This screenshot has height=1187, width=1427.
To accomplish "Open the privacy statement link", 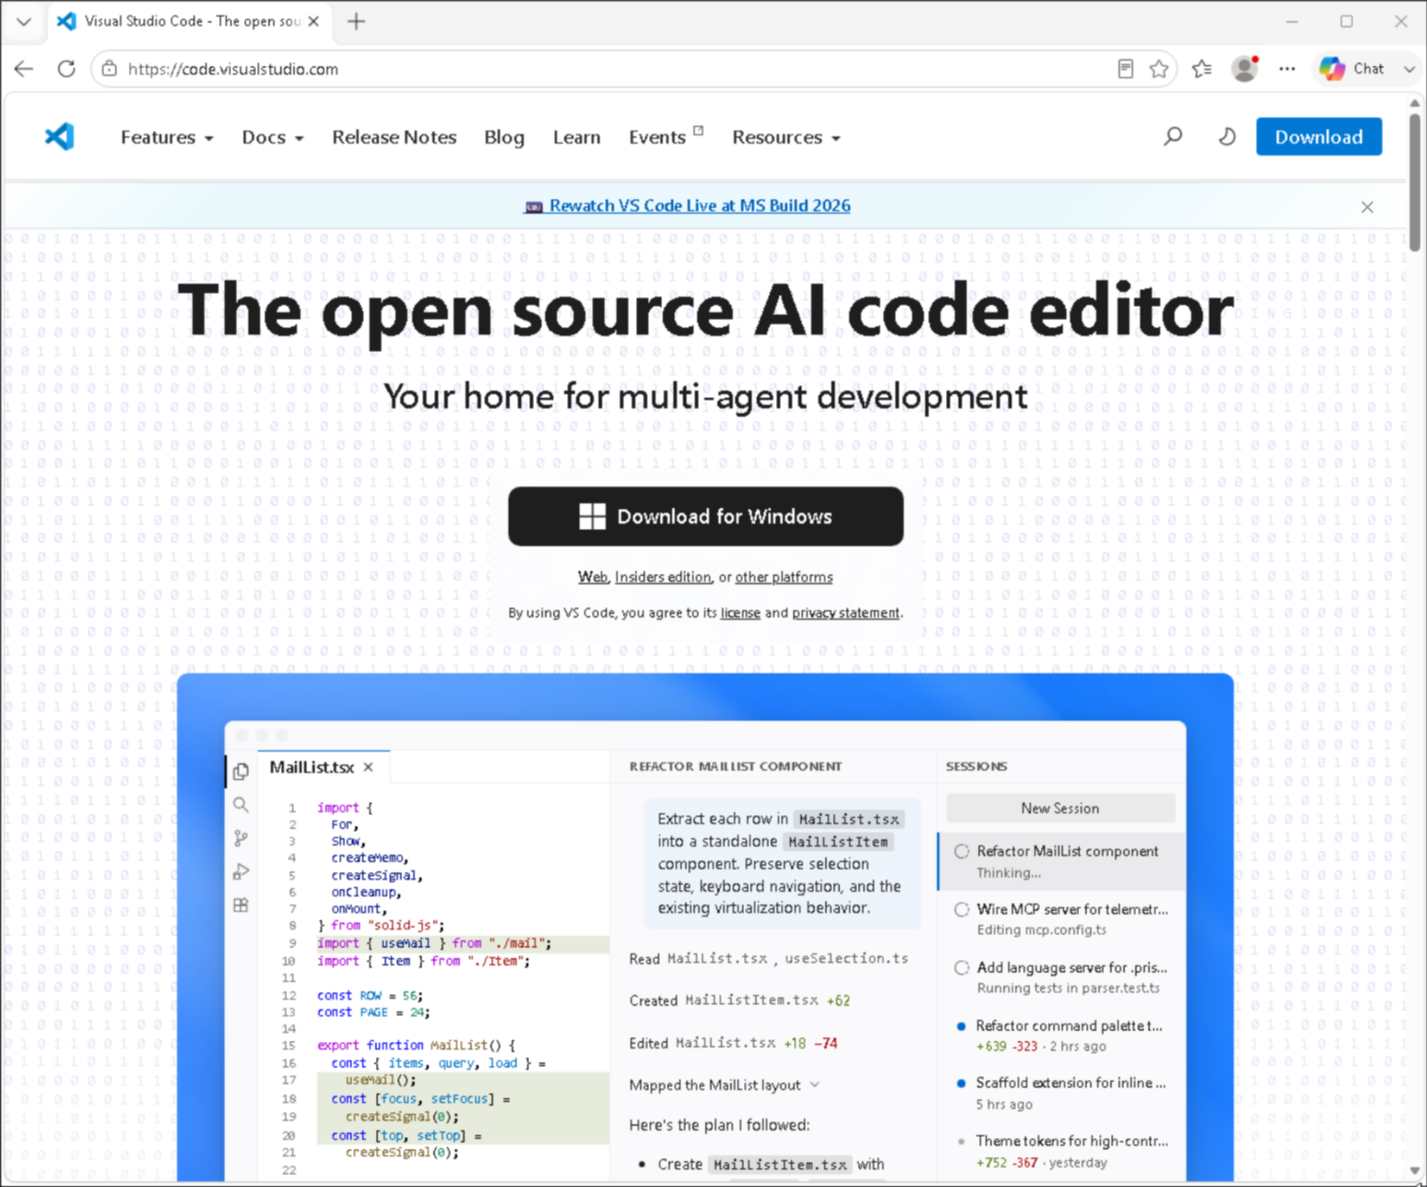I will click(x=846, y=613).
